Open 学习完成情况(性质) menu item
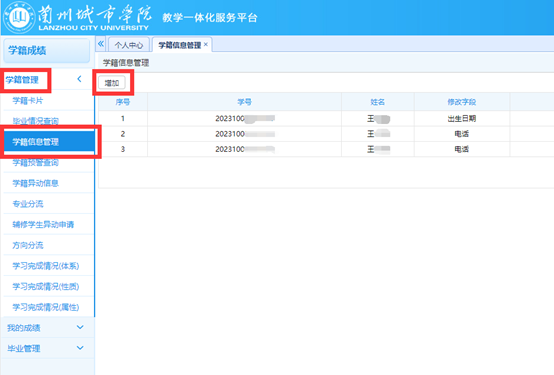Screen dimensions: 554x375 click(48, 286)
